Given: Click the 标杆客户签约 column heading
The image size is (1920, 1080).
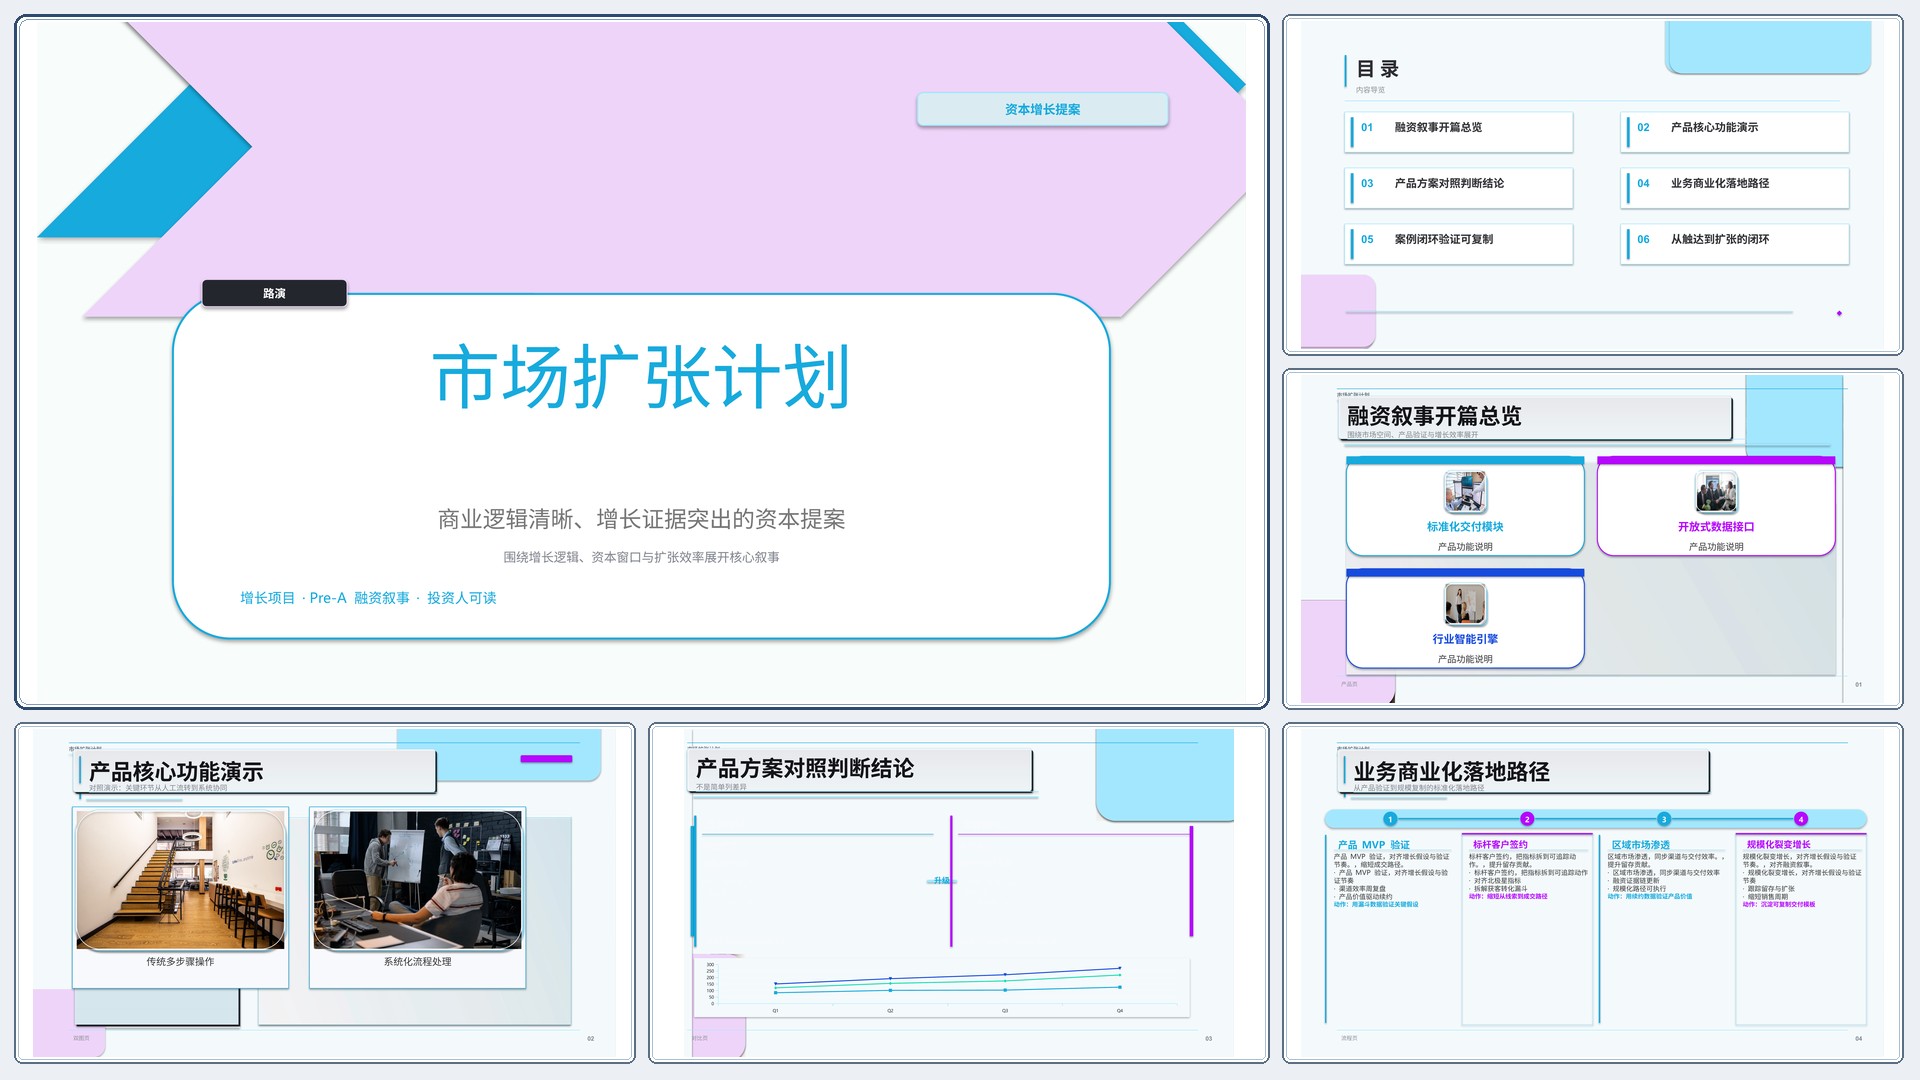Looking at the screenshot, I should click(1500, 845).
